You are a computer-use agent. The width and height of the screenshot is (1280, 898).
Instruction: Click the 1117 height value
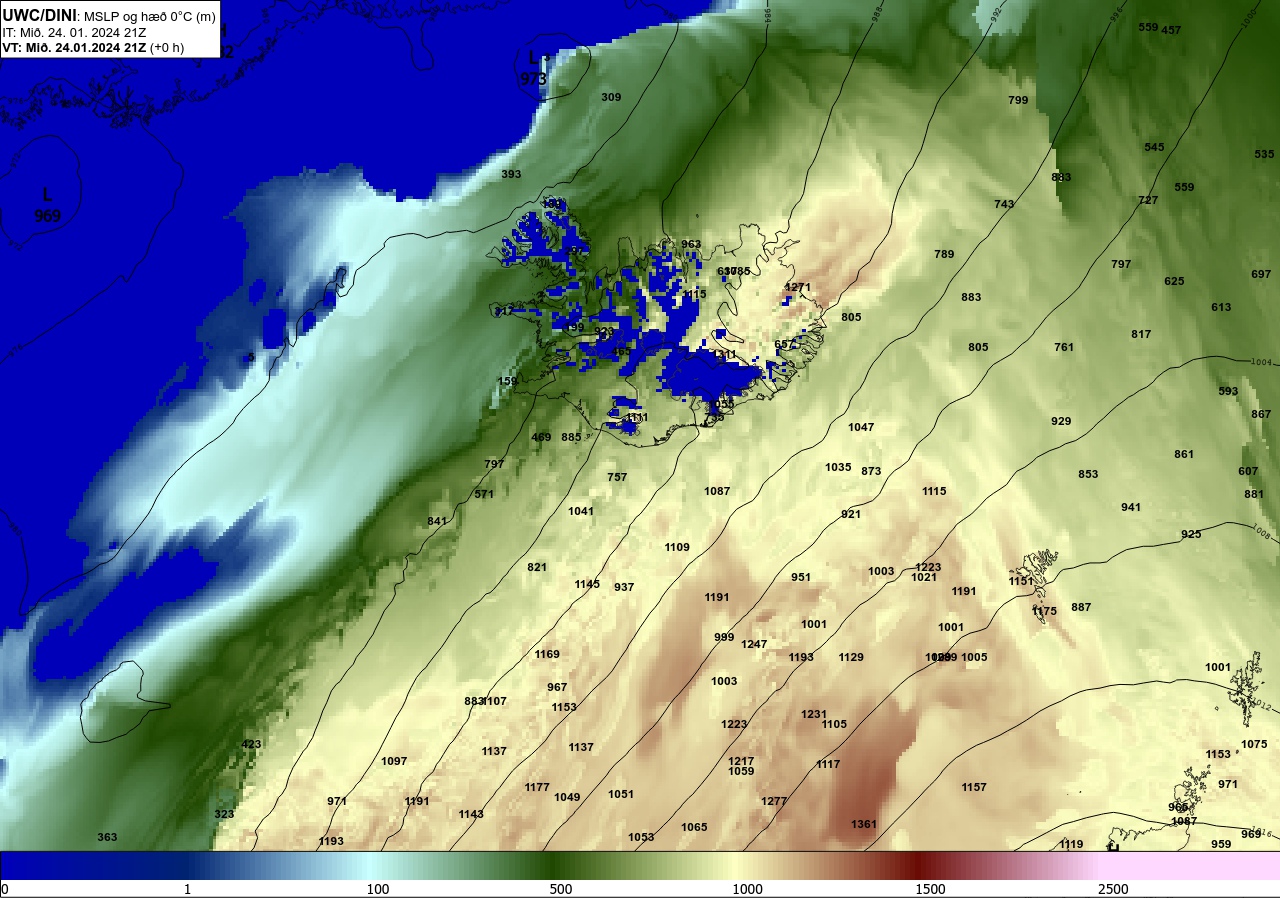828,764
